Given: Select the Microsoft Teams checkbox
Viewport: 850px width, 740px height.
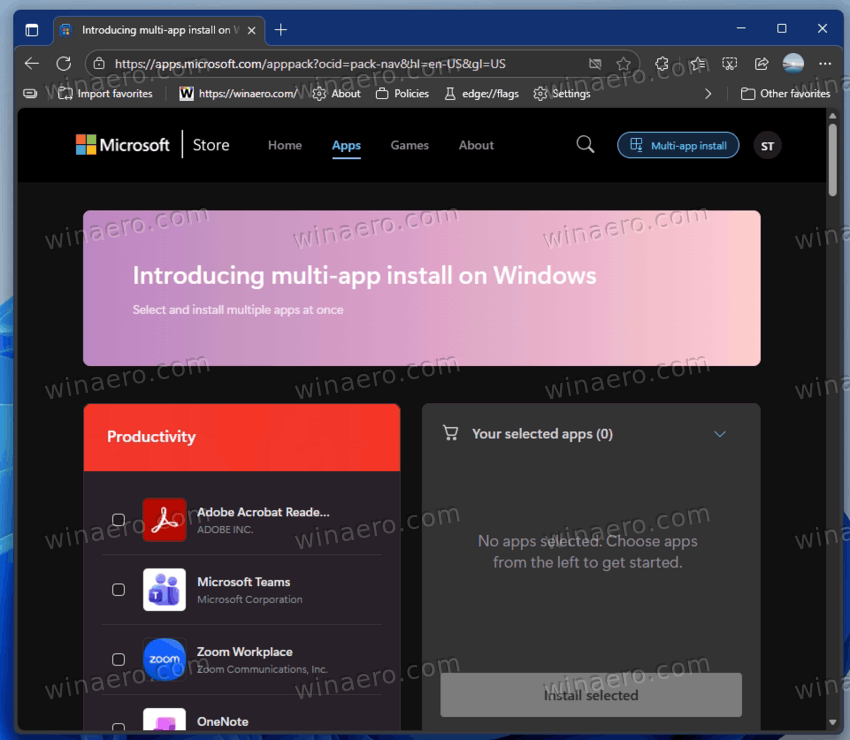Looking at the screenshot, I should 118,589.
